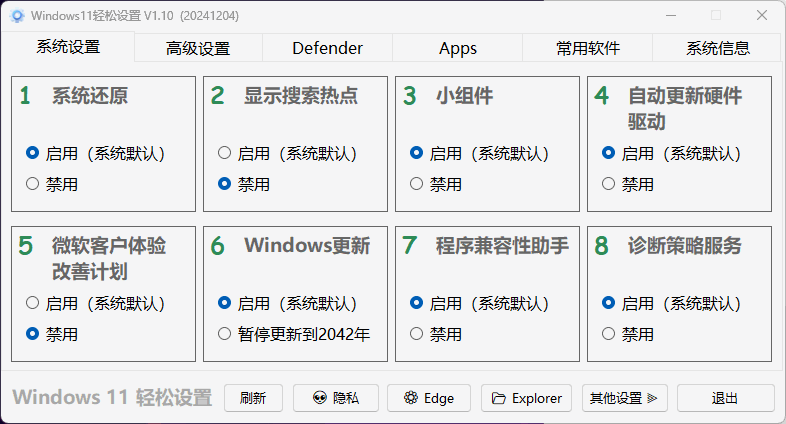Go to the 系统信息 tab
The height and width of the screenshot is (424, 786).
click(x=717, y=48)
